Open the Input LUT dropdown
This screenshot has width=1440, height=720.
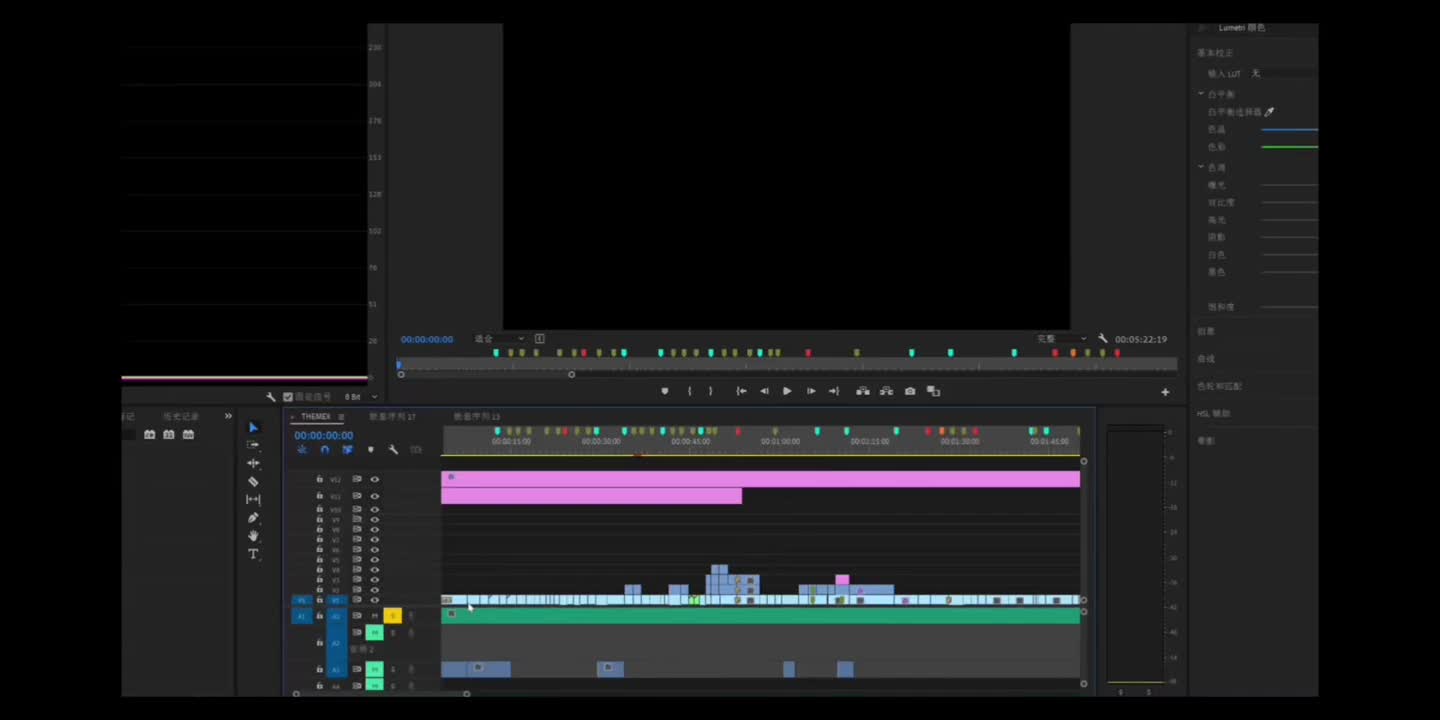click(x=1284, y=73)
